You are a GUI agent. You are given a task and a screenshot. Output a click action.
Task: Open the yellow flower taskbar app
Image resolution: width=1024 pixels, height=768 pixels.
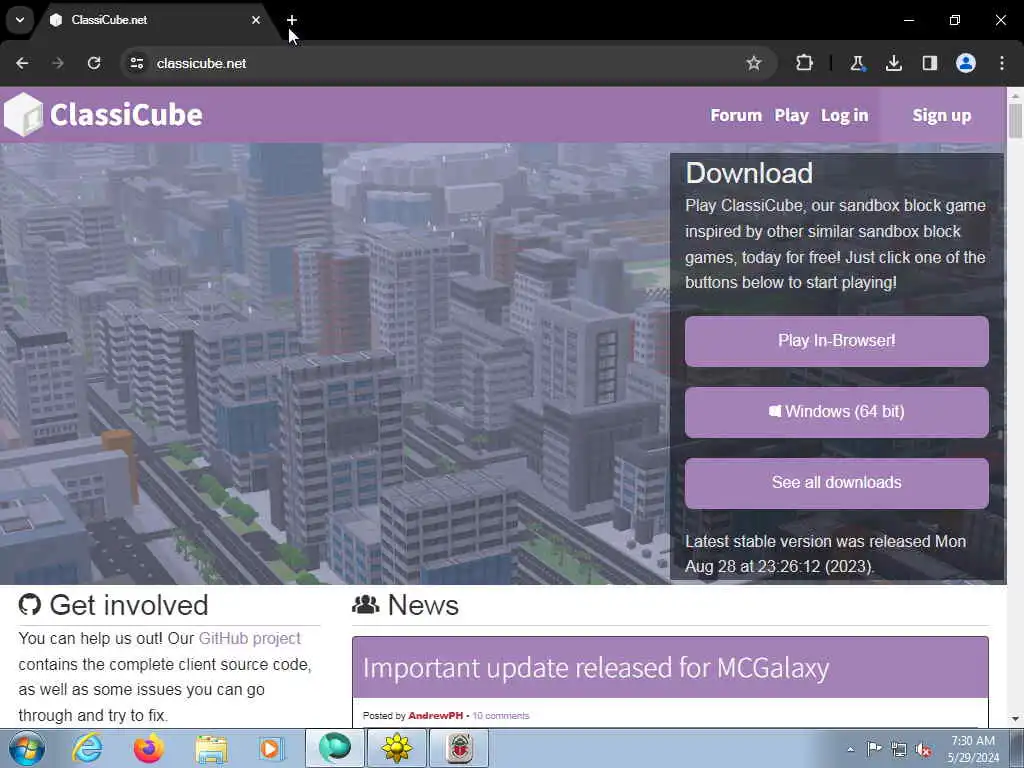click(396, 748)
